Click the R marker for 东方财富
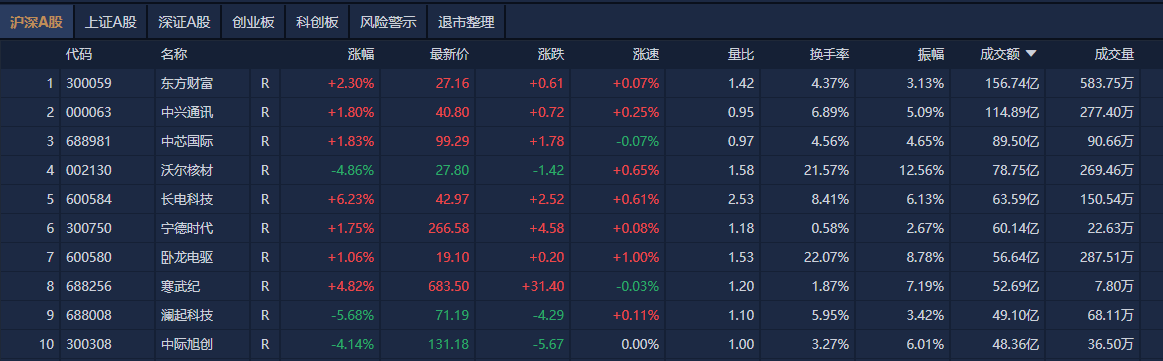This screenshot has height=361, width=1163. (x=265, y=84)
